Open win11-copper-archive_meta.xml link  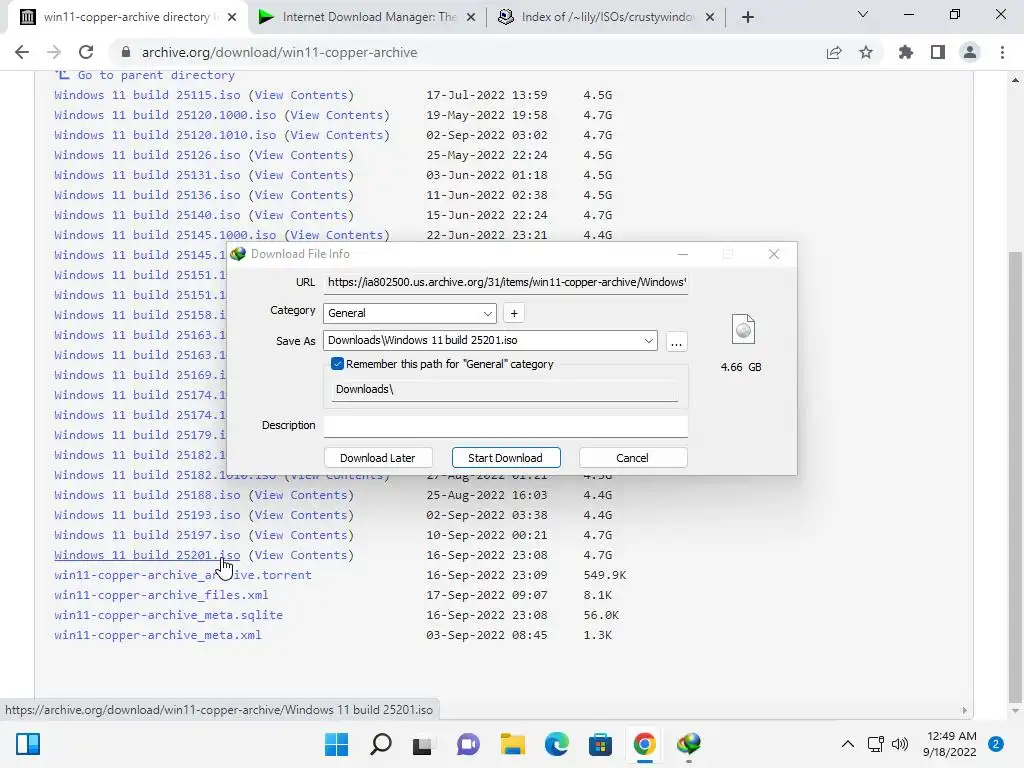(157, 635)
